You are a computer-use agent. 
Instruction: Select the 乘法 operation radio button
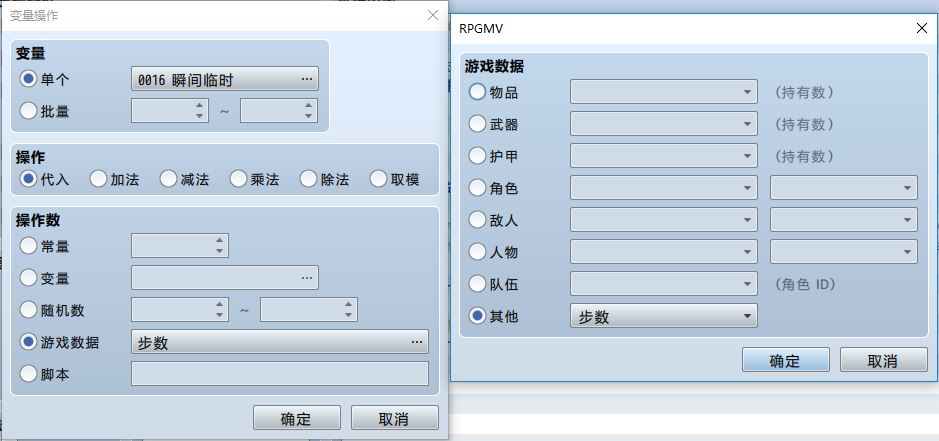pos(238,179)
